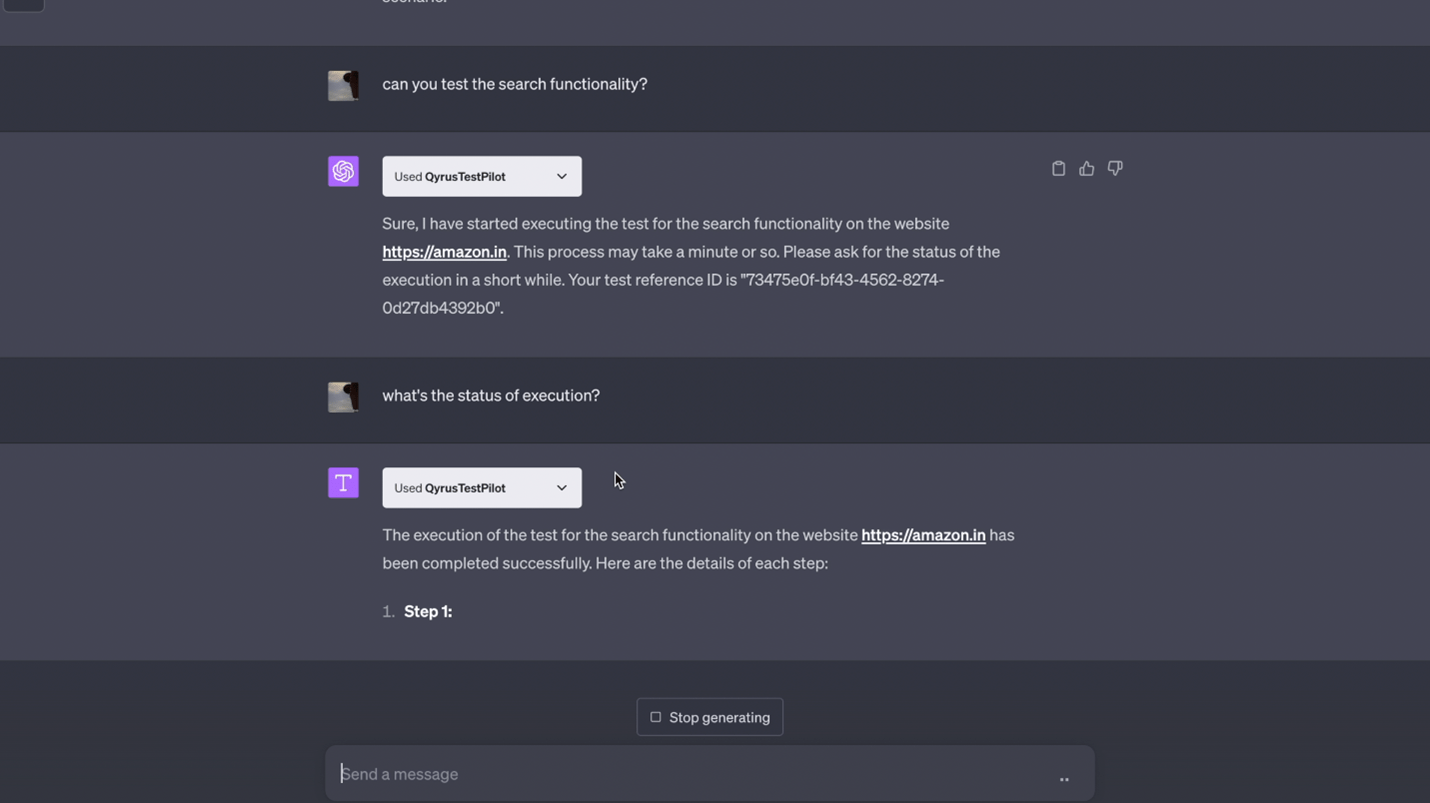Expand the second 'Used QyrusTestPilot' chevron
Image resolution: width=1430 pixels, height=803 pixels.
coord(563,487)
